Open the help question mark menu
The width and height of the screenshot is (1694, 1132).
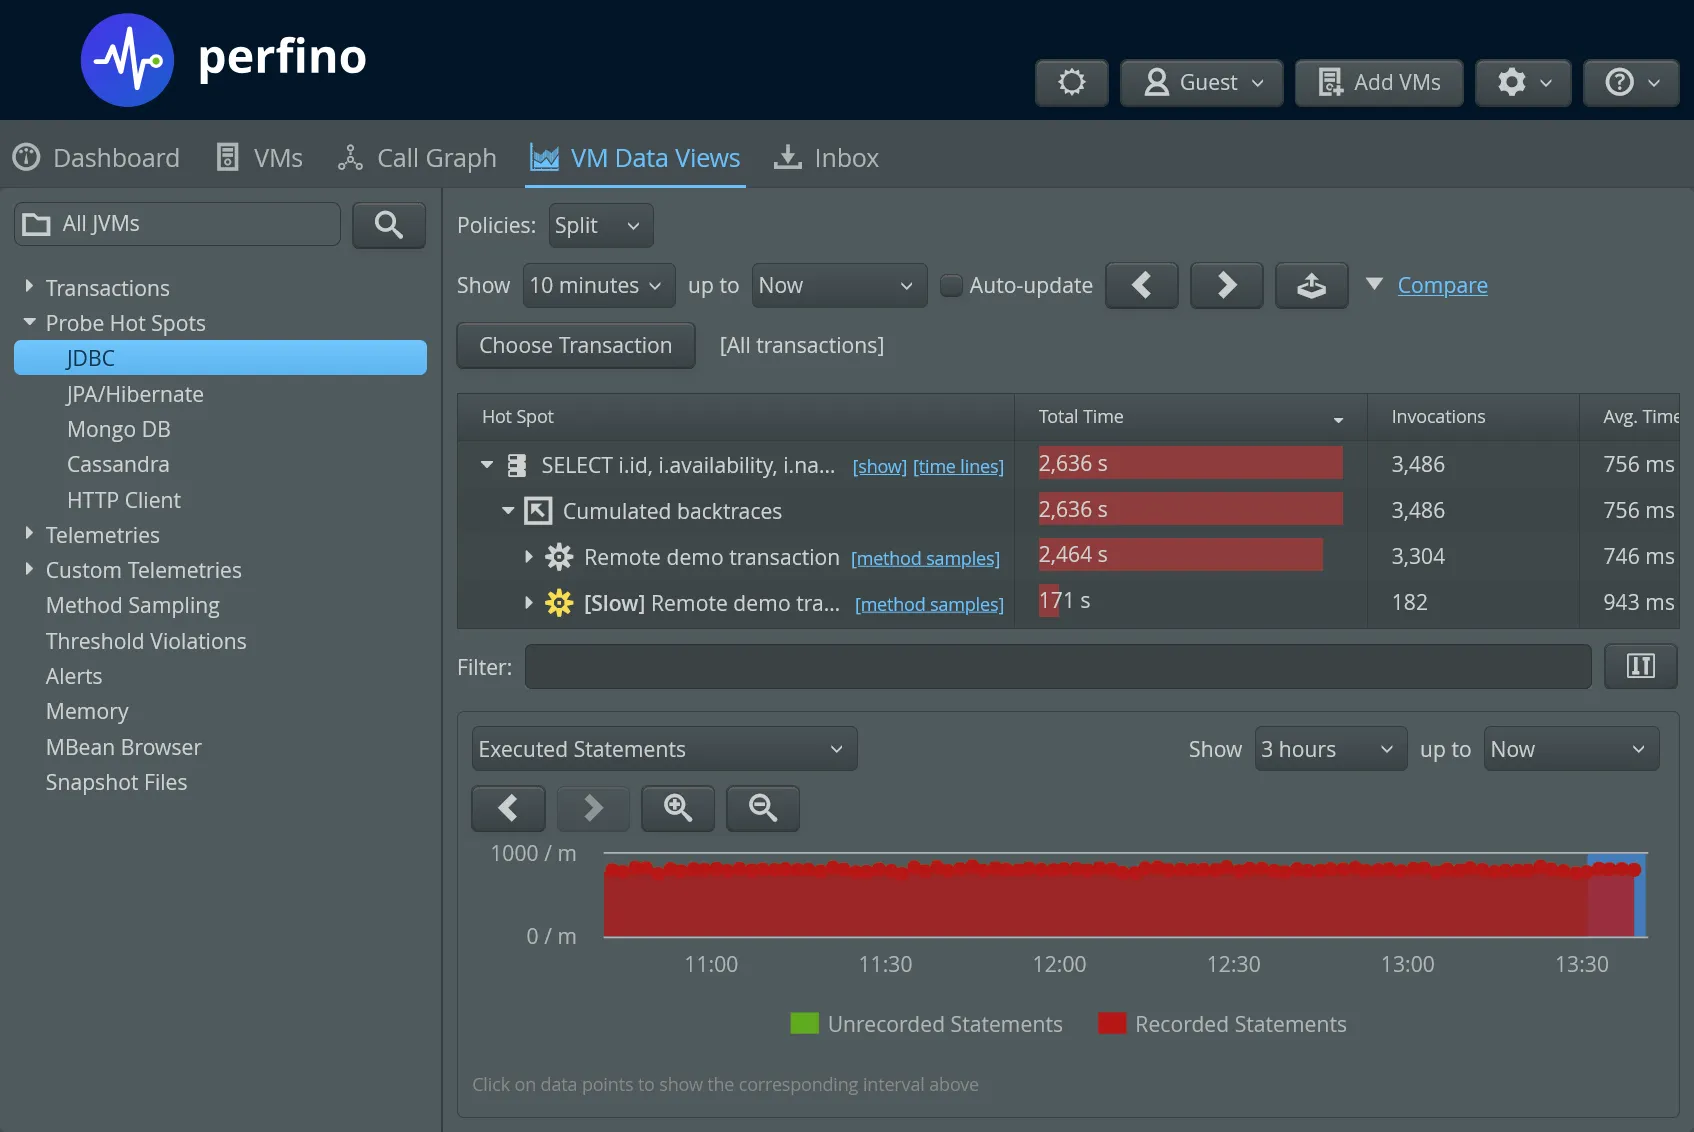tap(1630, 83)
